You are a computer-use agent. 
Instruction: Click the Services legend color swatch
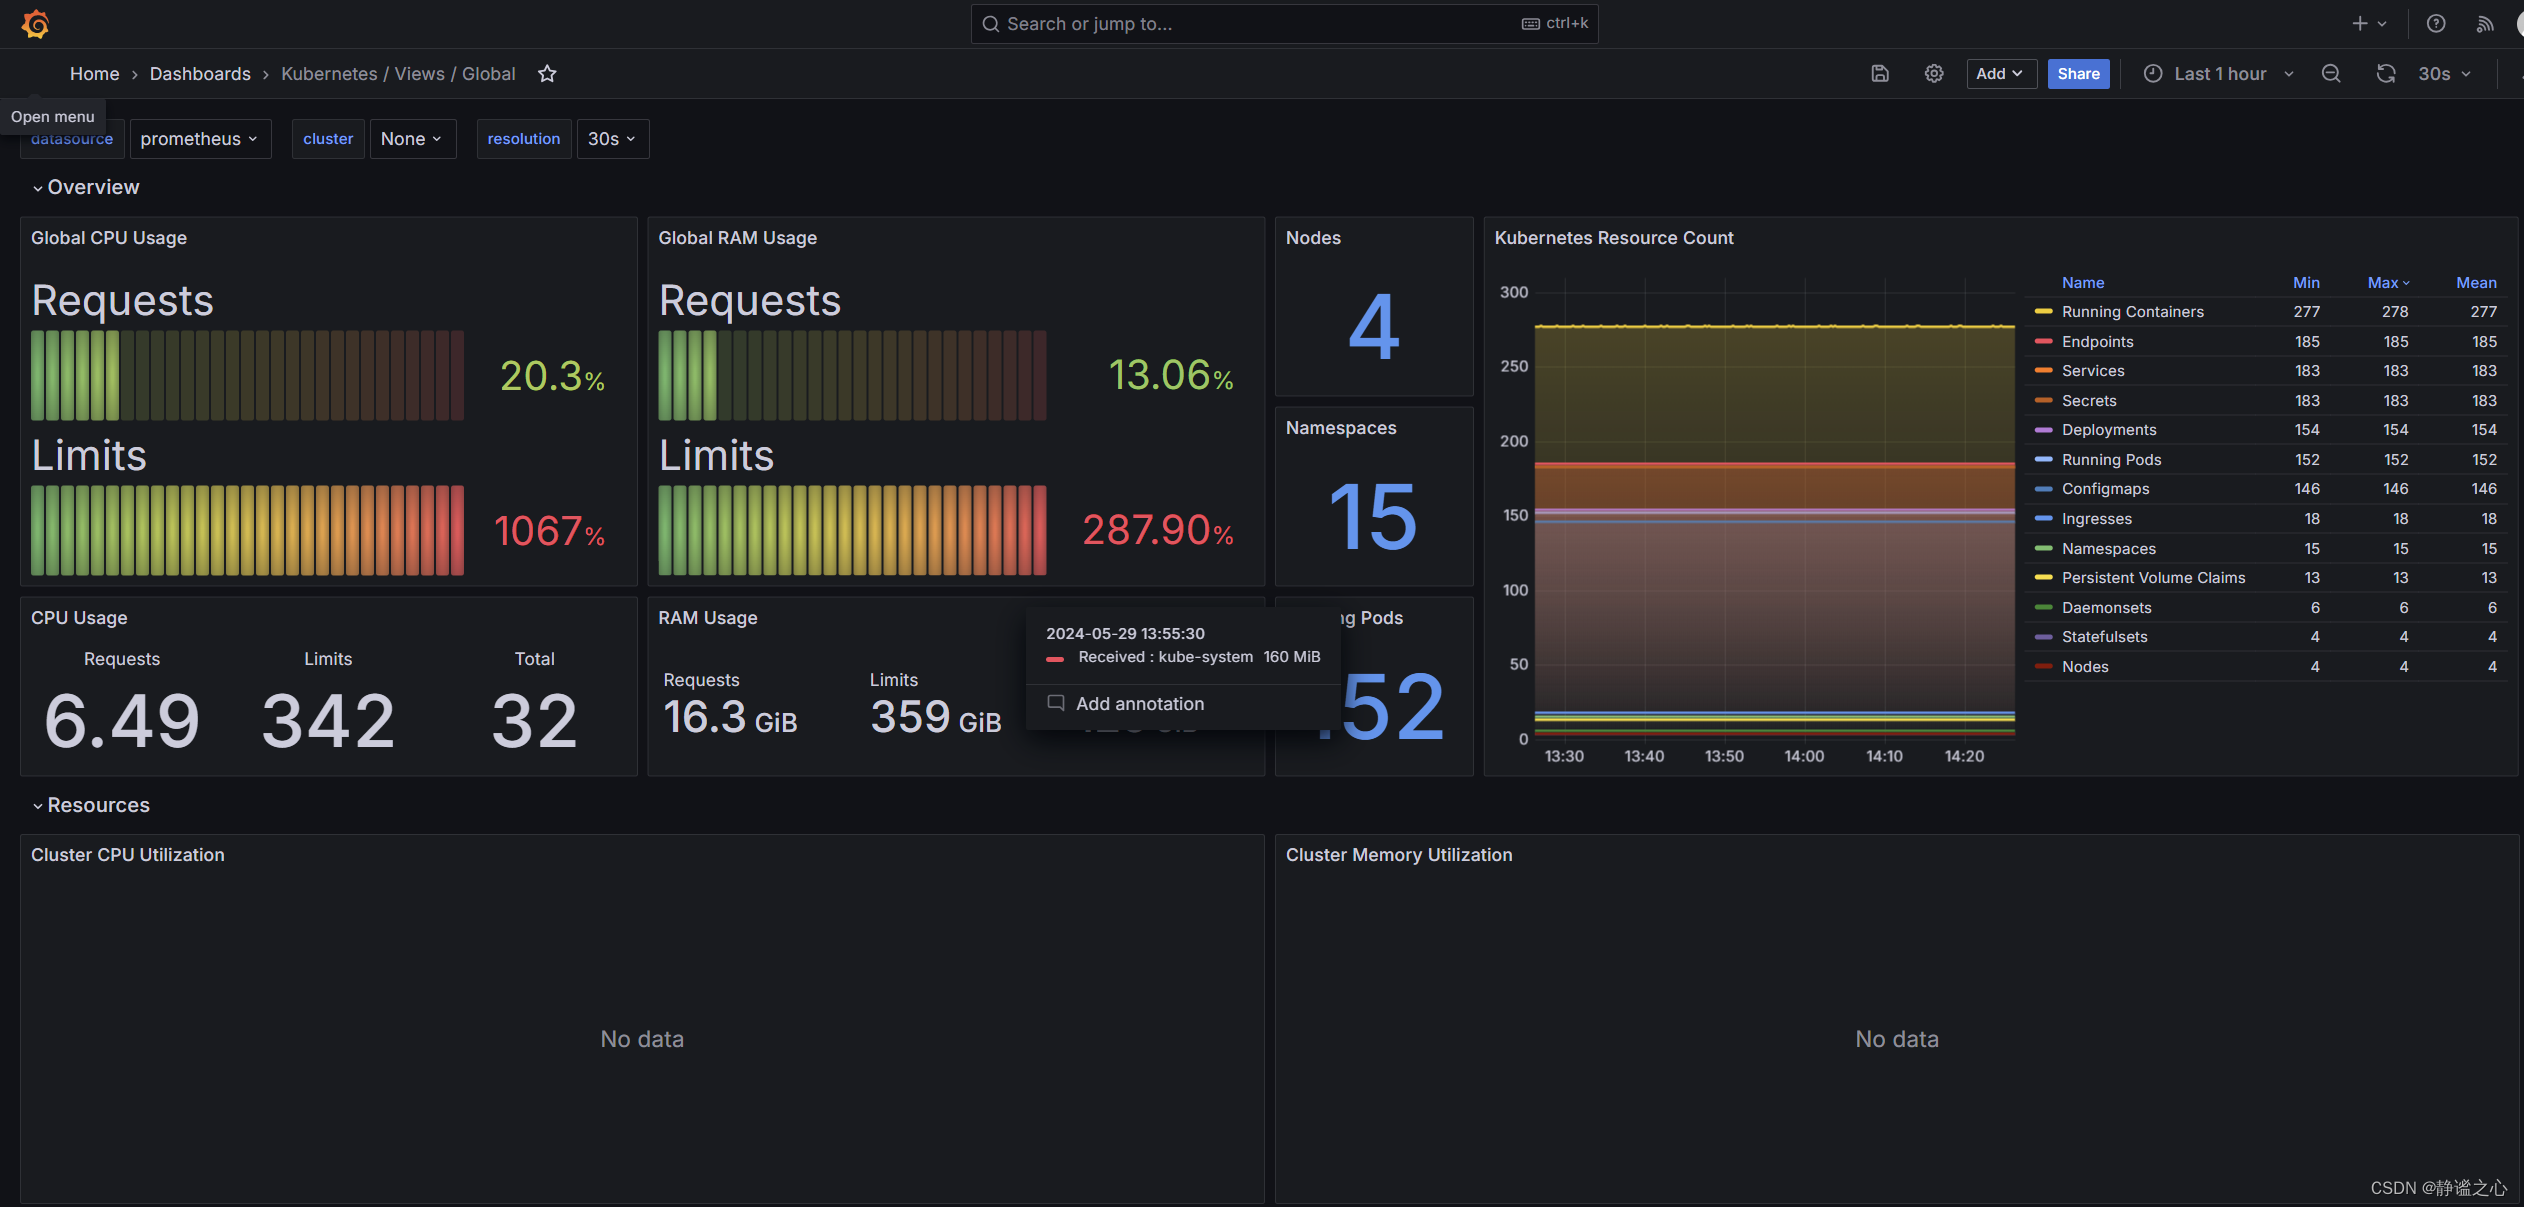coord(2043,371)
